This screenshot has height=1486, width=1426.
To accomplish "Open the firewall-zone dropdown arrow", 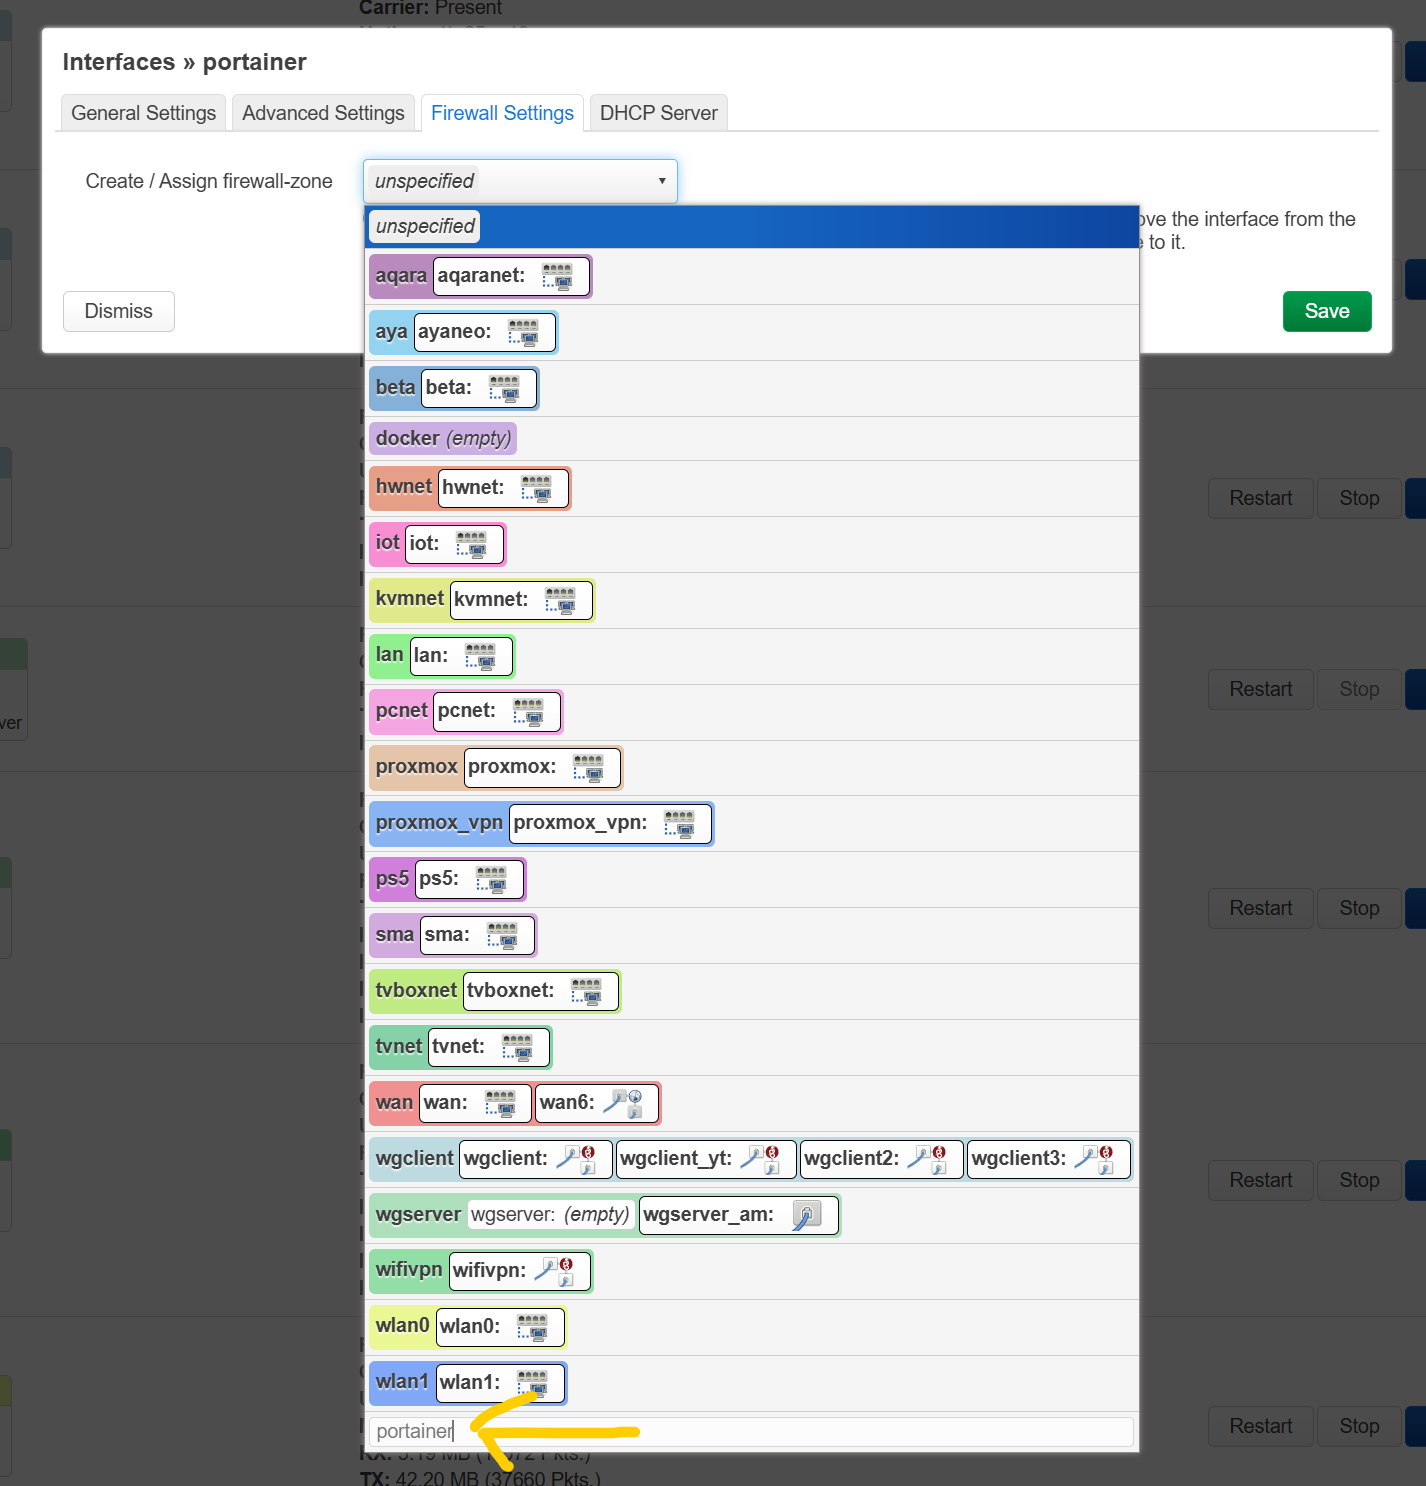I will [x=661, y=181].
